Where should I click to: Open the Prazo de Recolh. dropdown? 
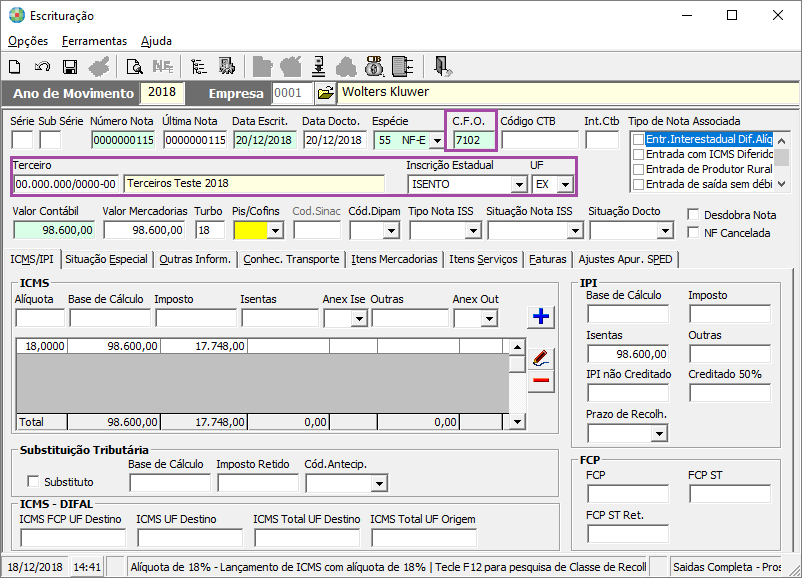660,434
